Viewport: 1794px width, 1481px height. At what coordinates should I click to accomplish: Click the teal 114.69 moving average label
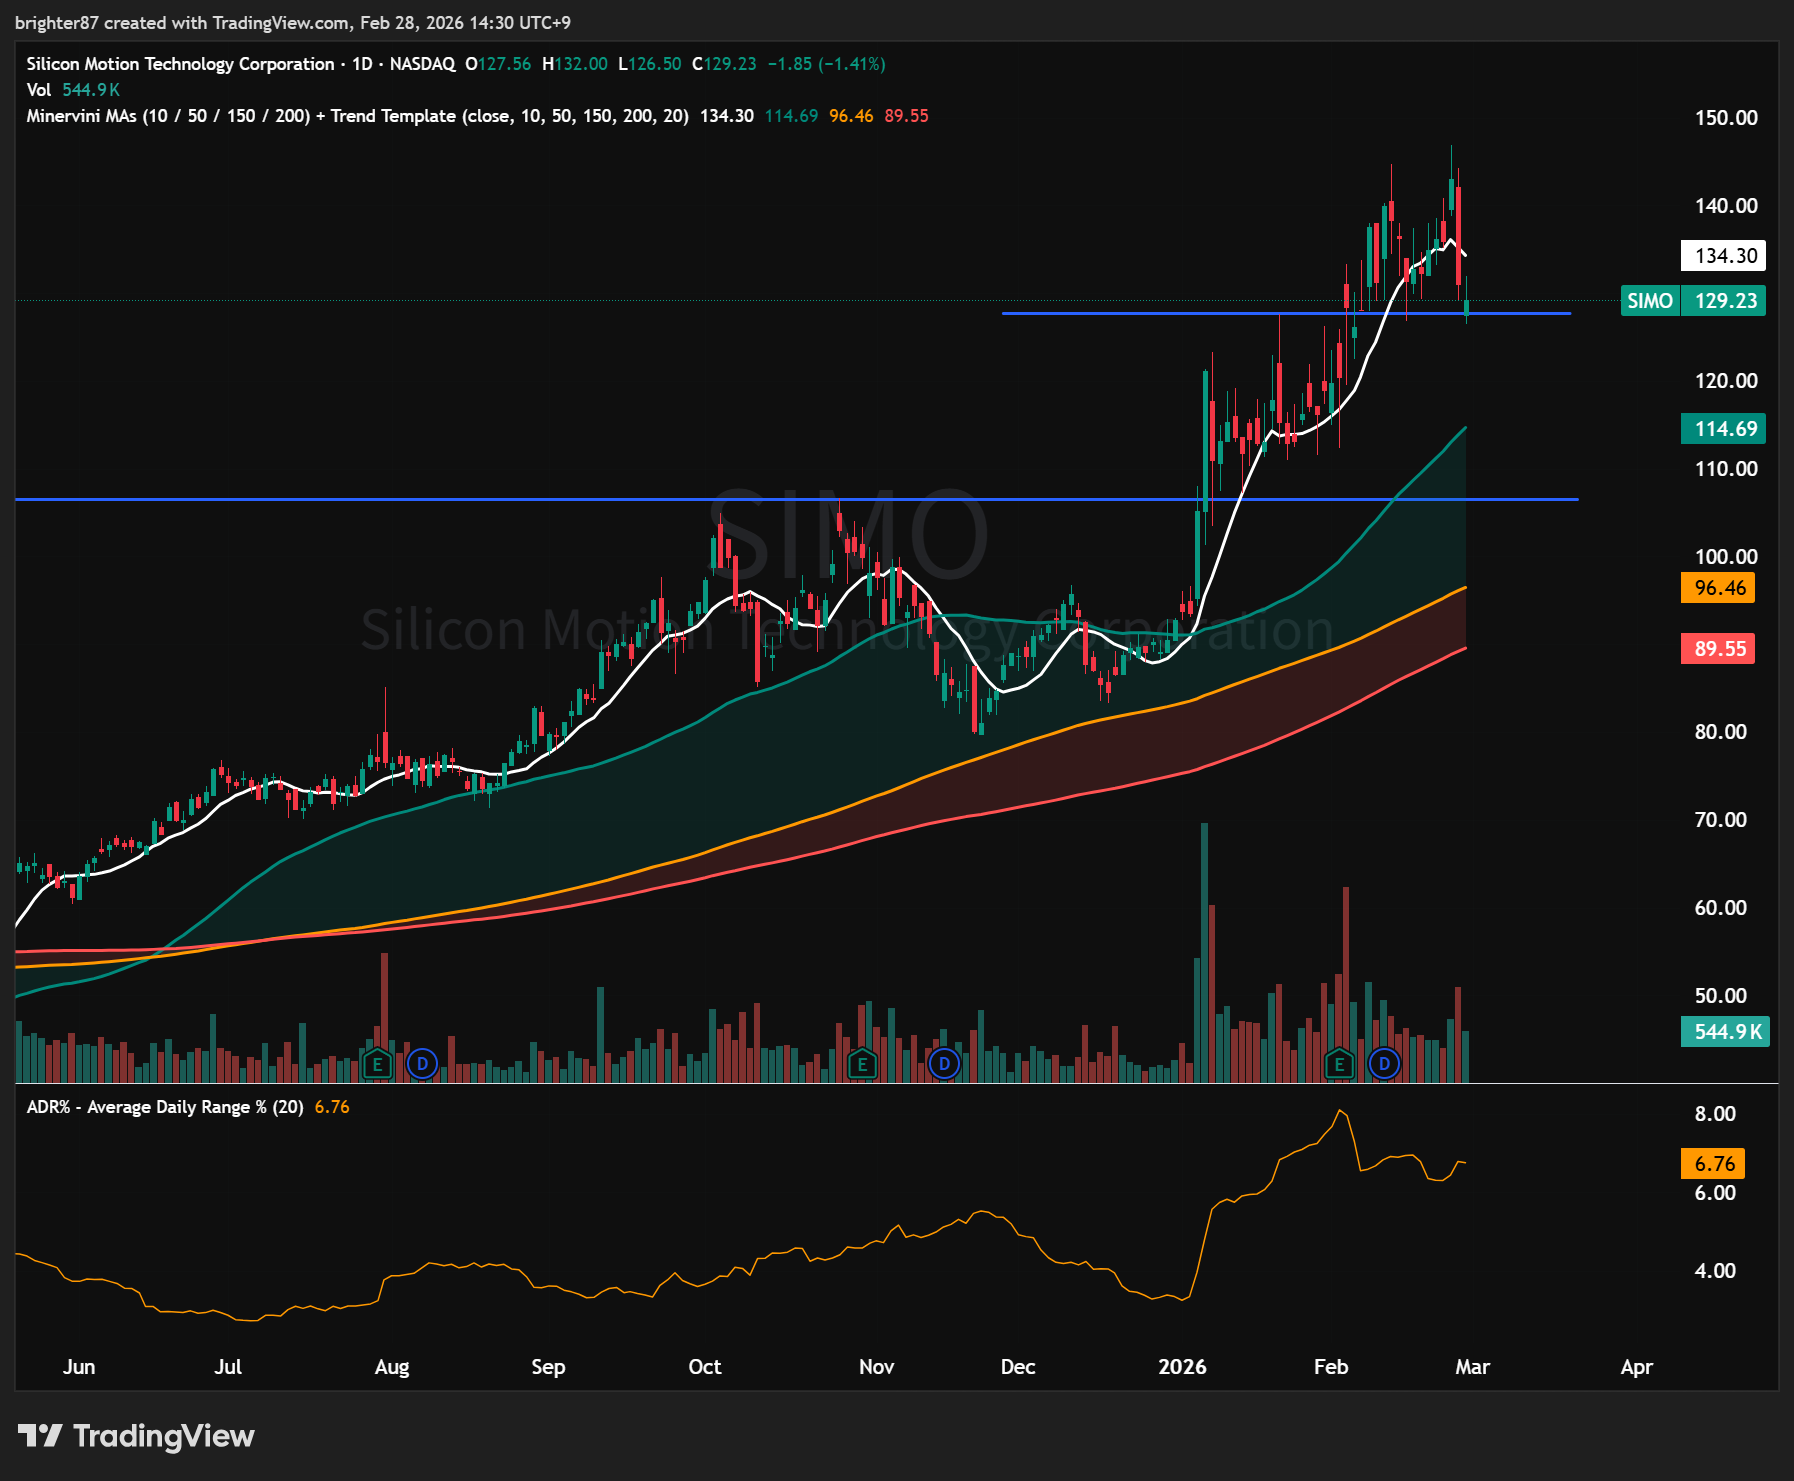tap(1724, 429)
